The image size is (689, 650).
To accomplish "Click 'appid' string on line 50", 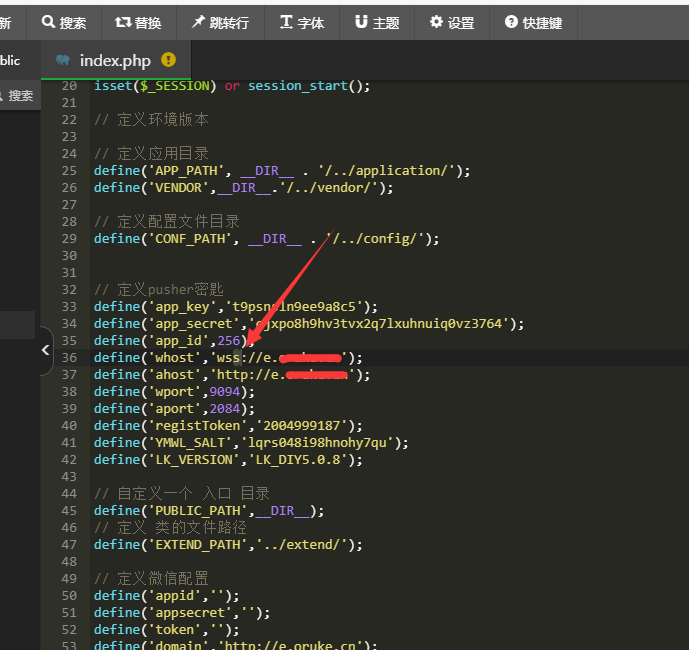I will (x=174, y=596).
